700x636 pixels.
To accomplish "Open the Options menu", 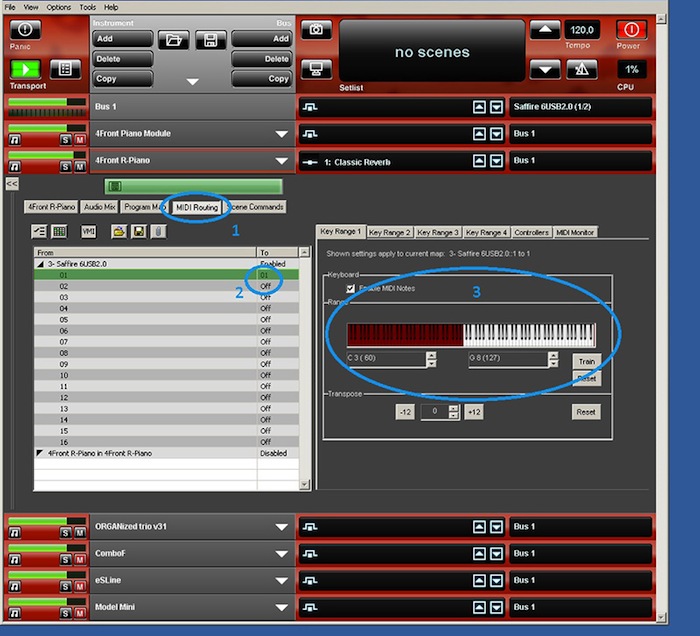I will pyautogui.click(x=58, y=7).
